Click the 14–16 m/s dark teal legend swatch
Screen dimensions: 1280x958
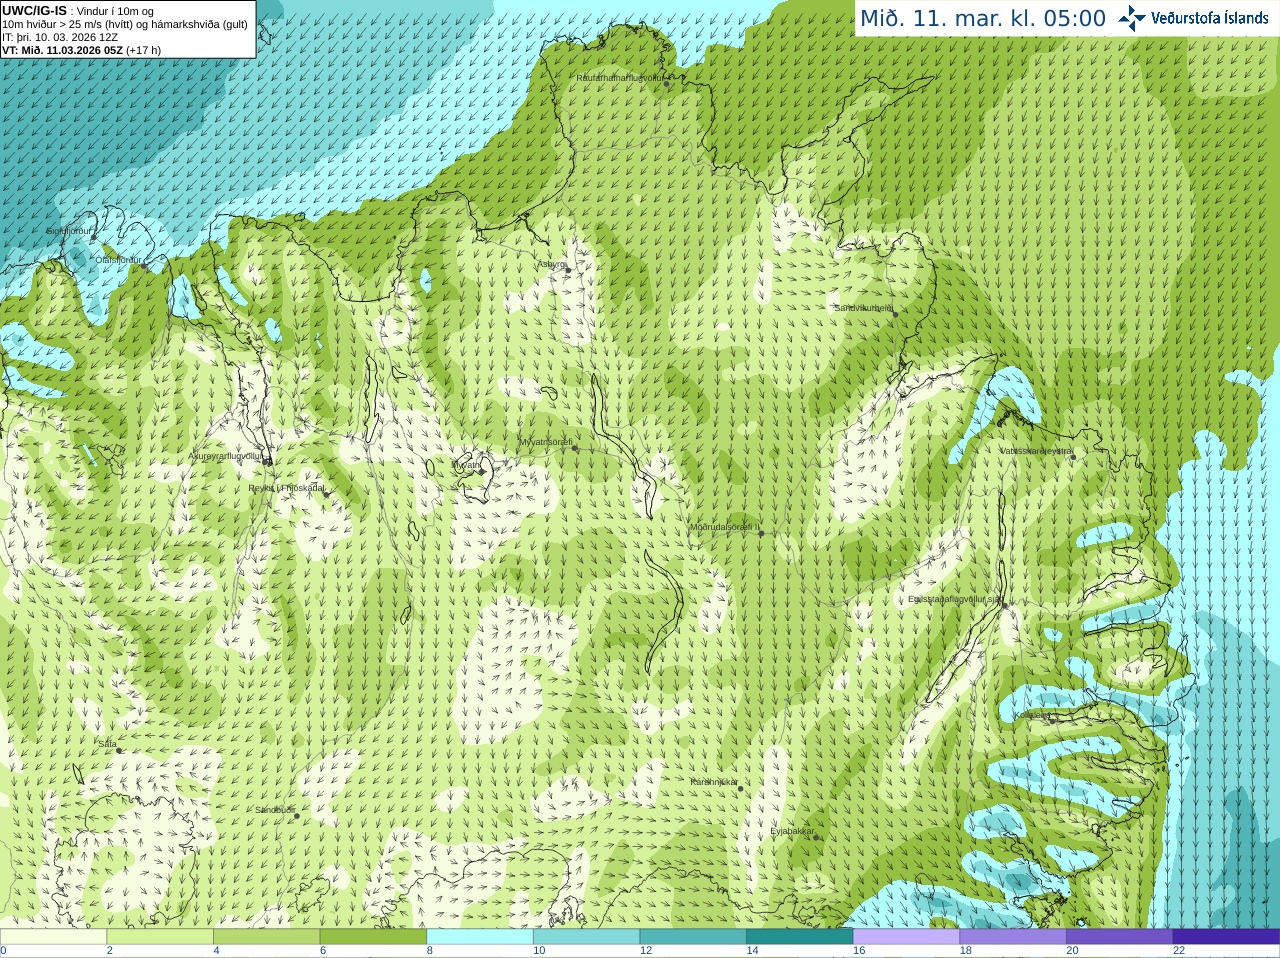tap(800, 936)
